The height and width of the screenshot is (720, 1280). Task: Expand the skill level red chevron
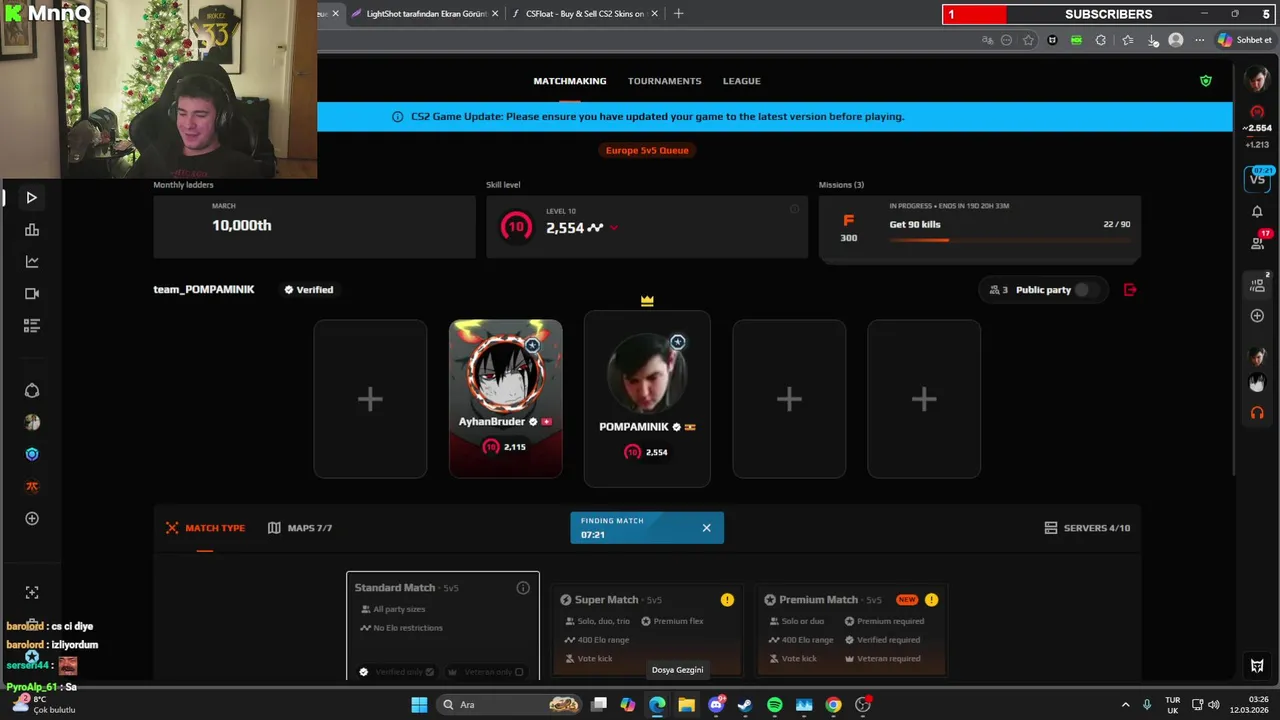[x=613, y=228]
